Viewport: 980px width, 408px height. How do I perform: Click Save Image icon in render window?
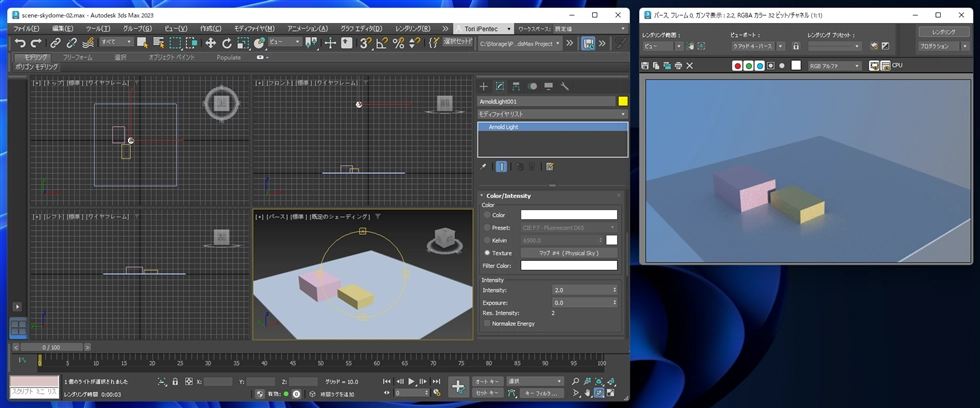click(x=645, y=66)
